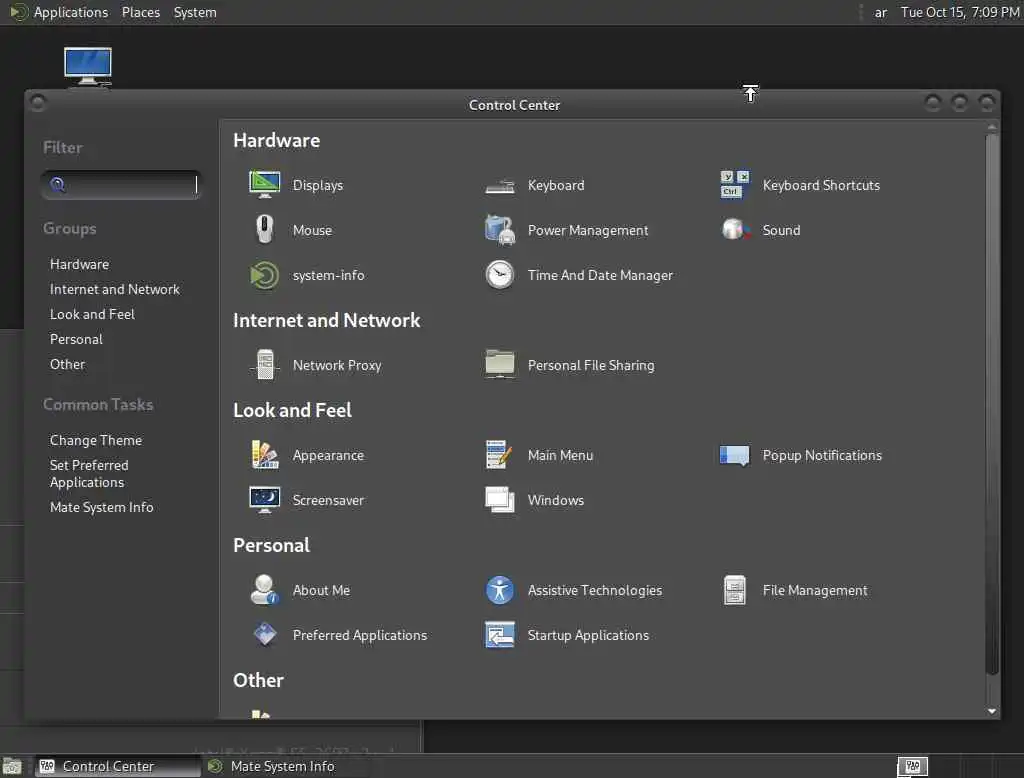Click the Screensaver label
Screen dimensions: 1024x778
click(328, 500)
